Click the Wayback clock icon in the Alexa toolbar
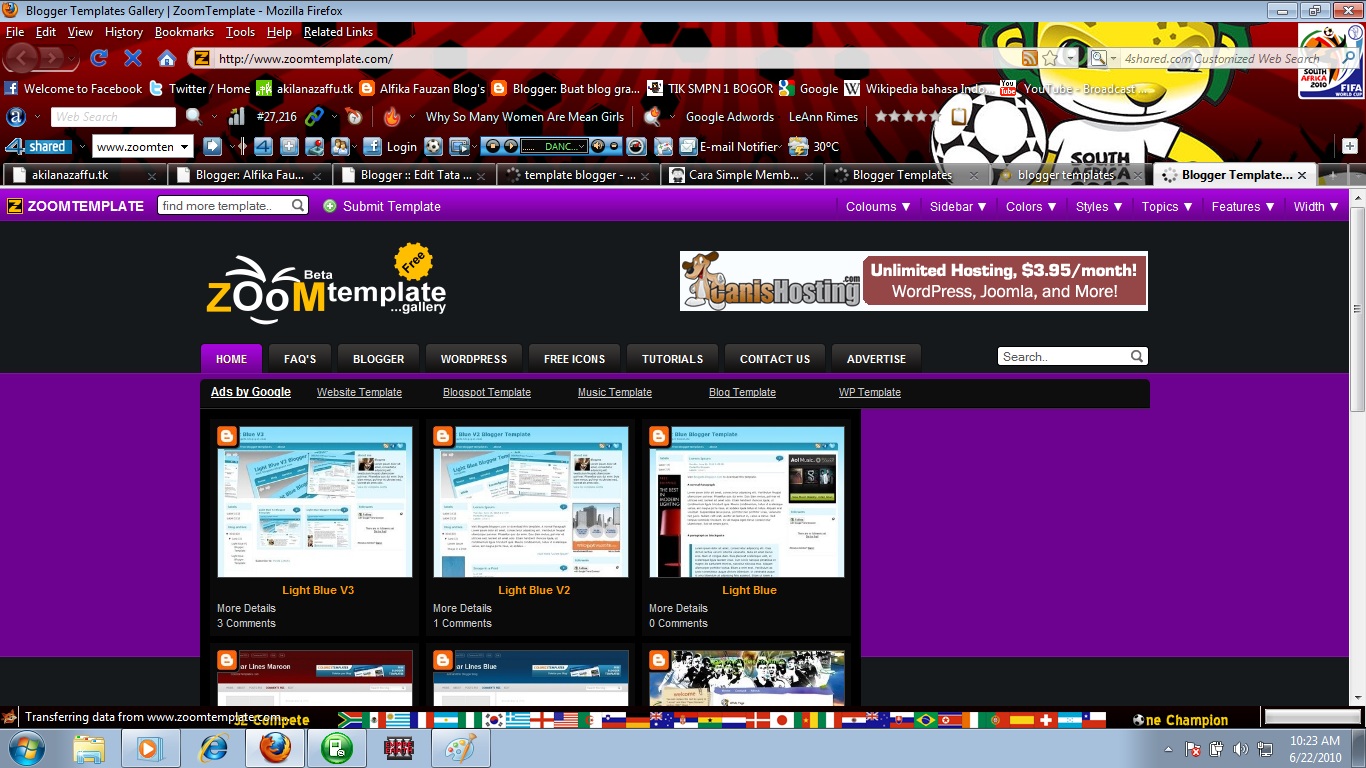Screen dimensions: 1366x768 [x=353, y=117]
